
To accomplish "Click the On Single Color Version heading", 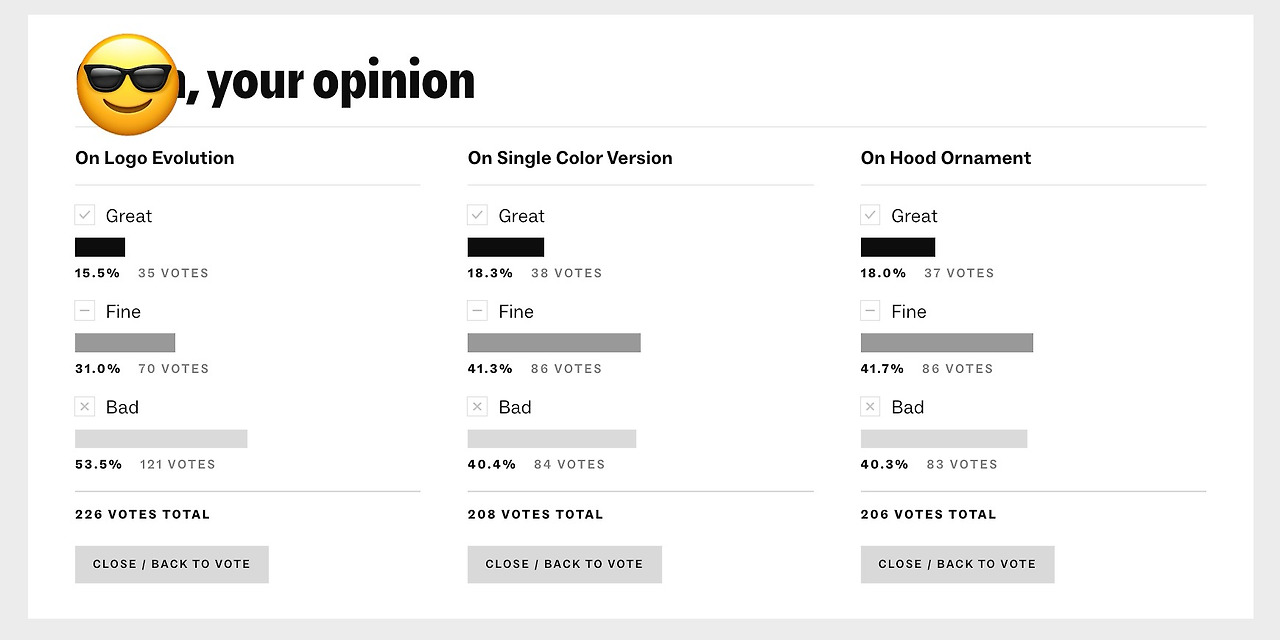I will [x=570, y=158].
